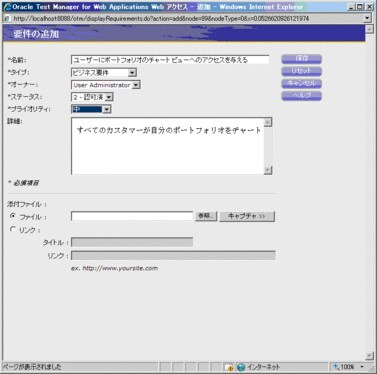377x374 pixels.
Task: Click the disabled リンク URL field
Action: pyautogui.click(x=173, y=255)
